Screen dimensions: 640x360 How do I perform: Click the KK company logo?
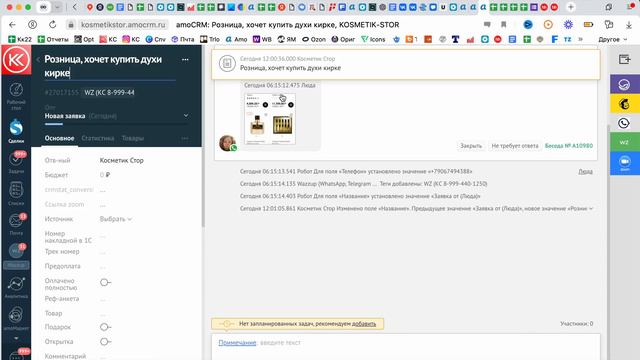tap(16, 60)
